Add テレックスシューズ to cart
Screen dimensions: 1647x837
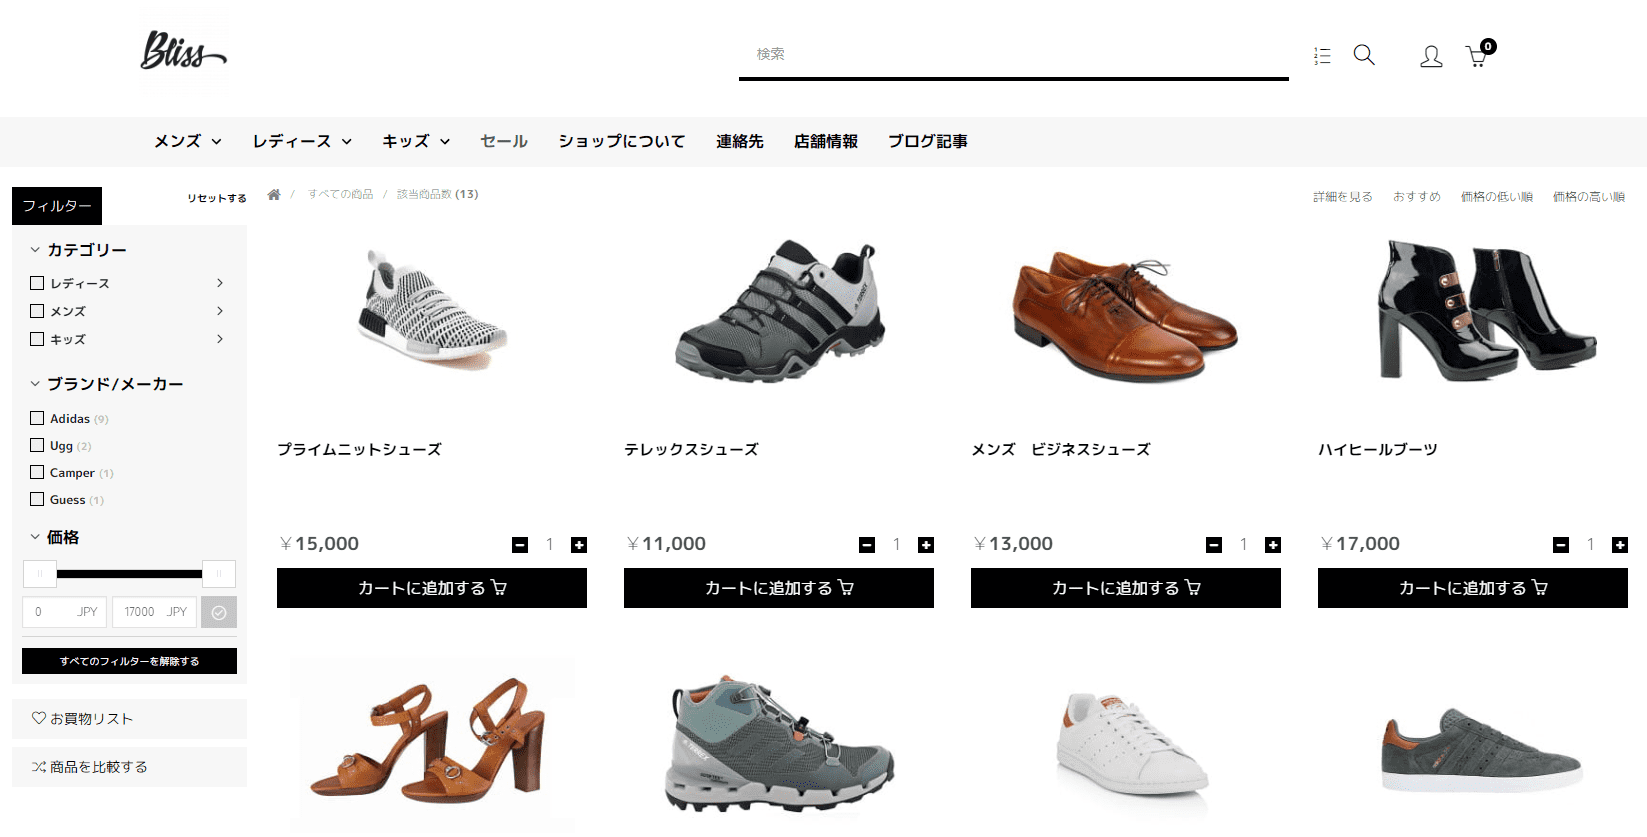point(779,588)
